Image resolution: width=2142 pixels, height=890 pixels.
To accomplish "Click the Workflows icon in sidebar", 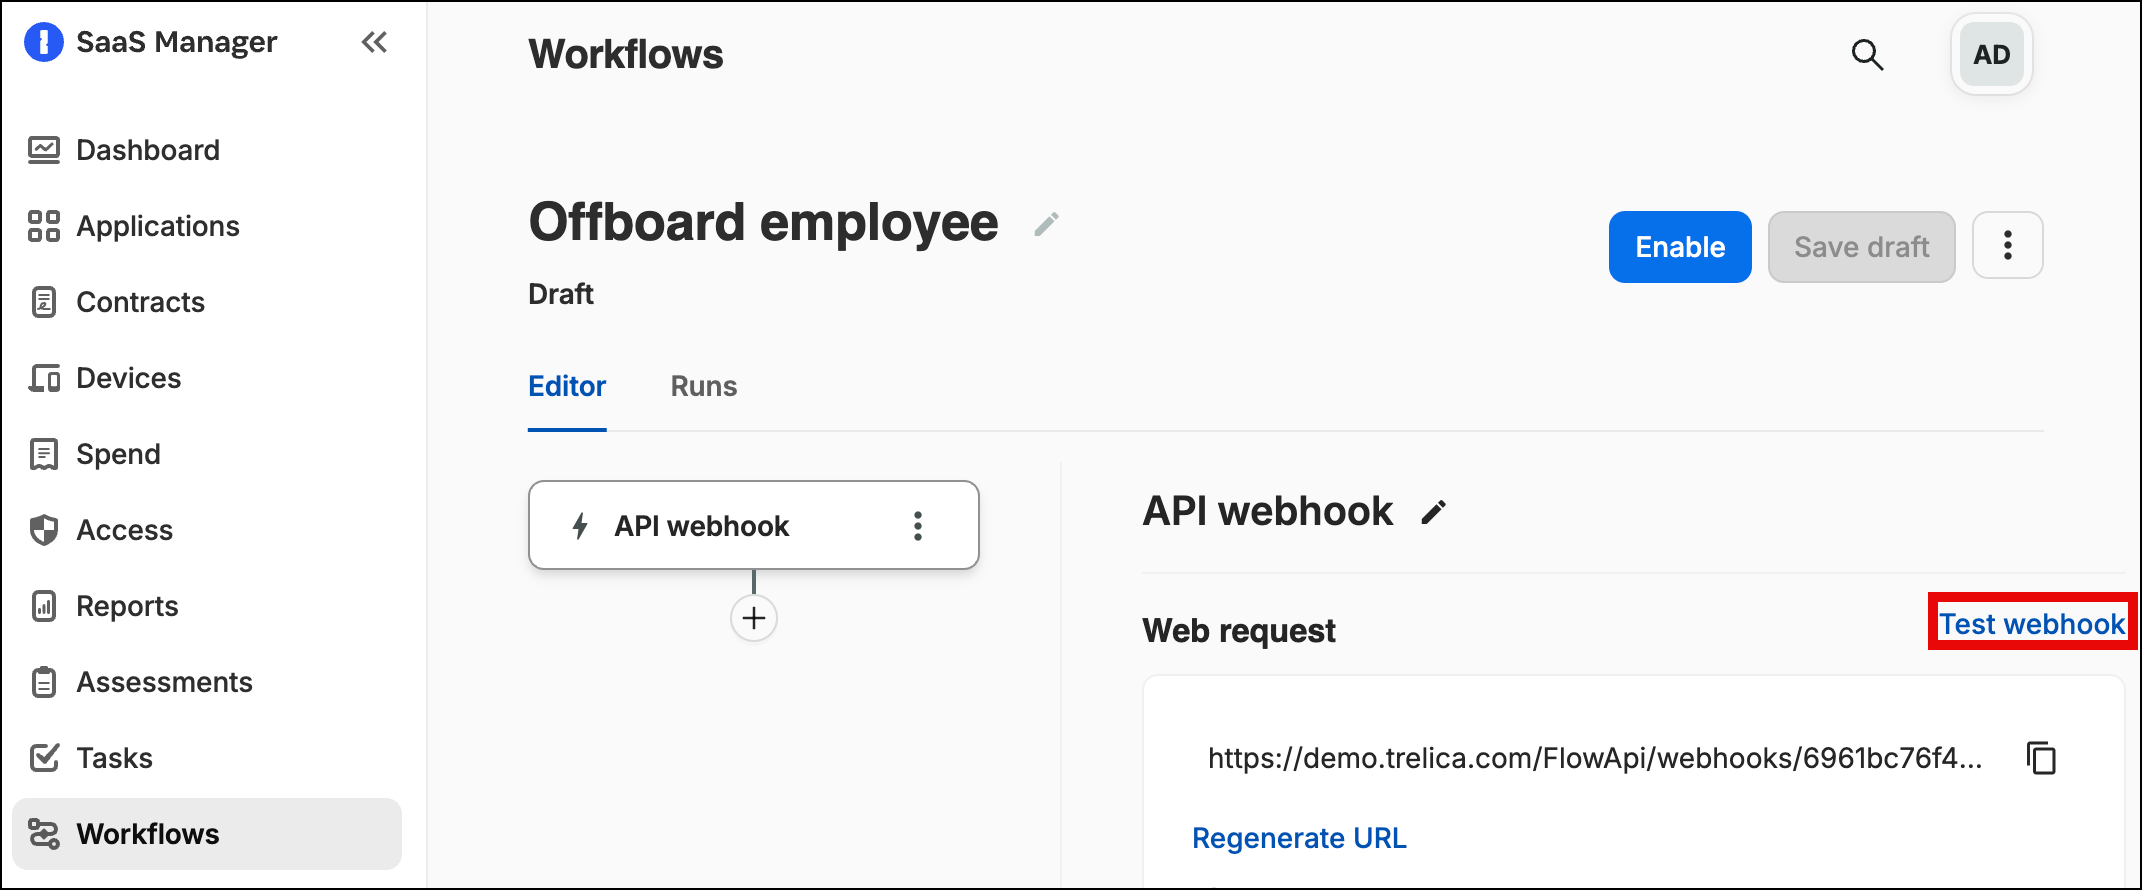I will point(44,834).
